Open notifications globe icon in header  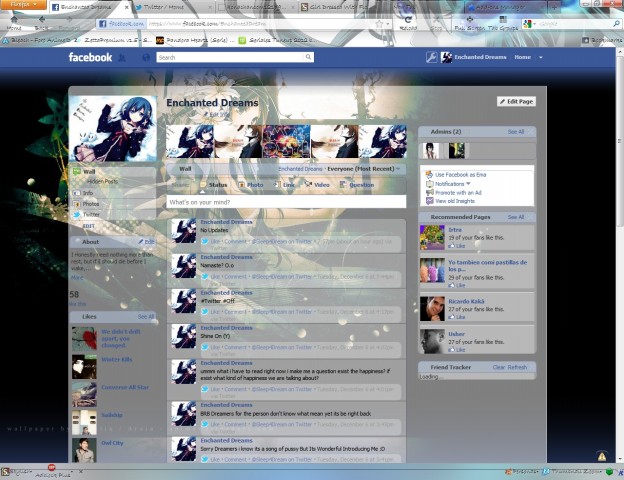146,58
